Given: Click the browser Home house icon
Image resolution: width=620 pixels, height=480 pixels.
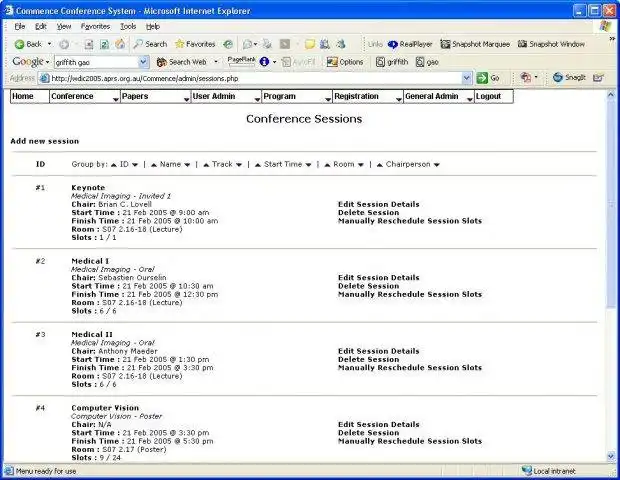Looking at the screenshot, I should click(120, 44).
